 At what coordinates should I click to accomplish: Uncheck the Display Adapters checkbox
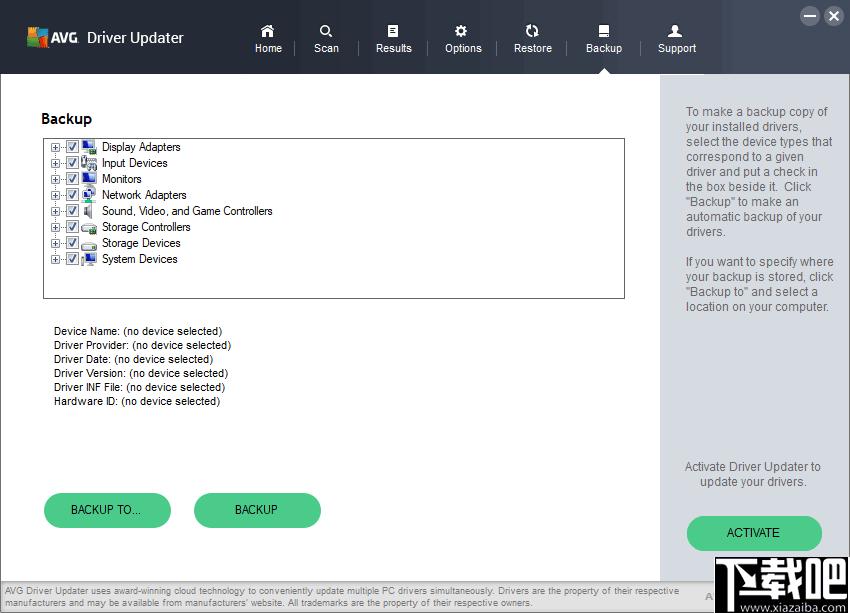point(72,147)
